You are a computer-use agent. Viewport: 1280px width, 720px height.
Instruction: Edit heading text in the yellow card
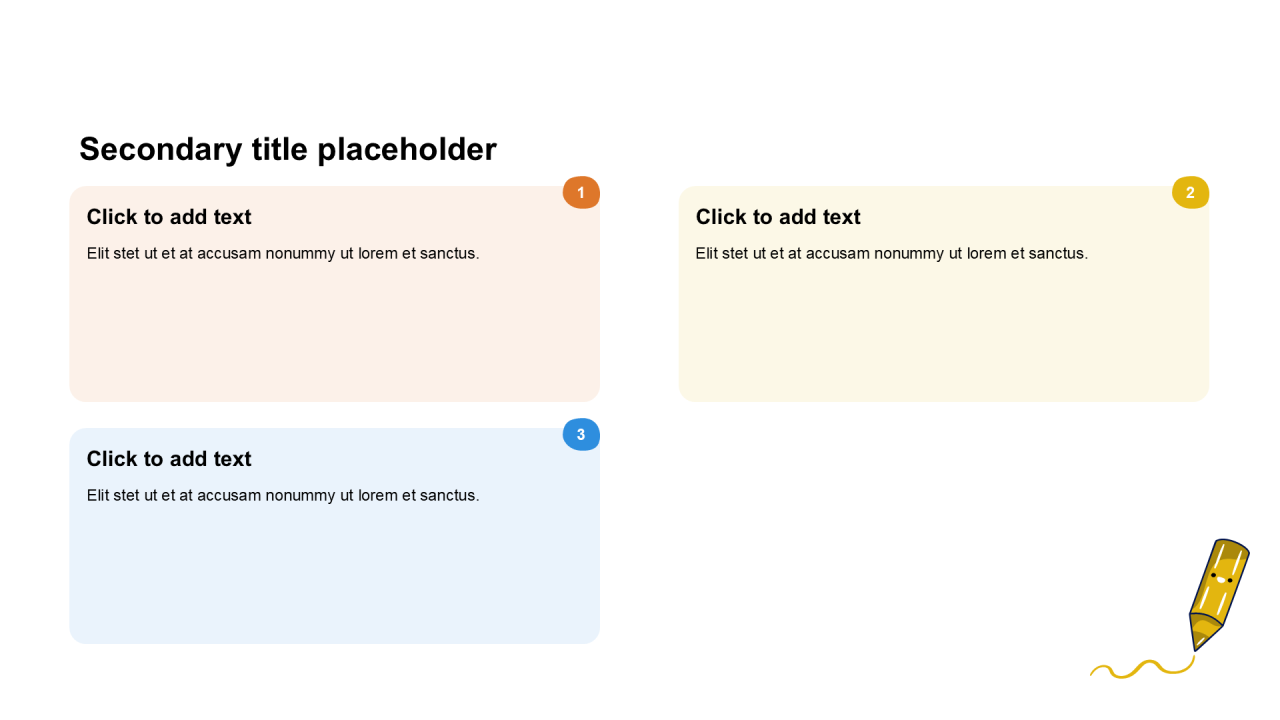pyautogui.click(x=778, y=217)
